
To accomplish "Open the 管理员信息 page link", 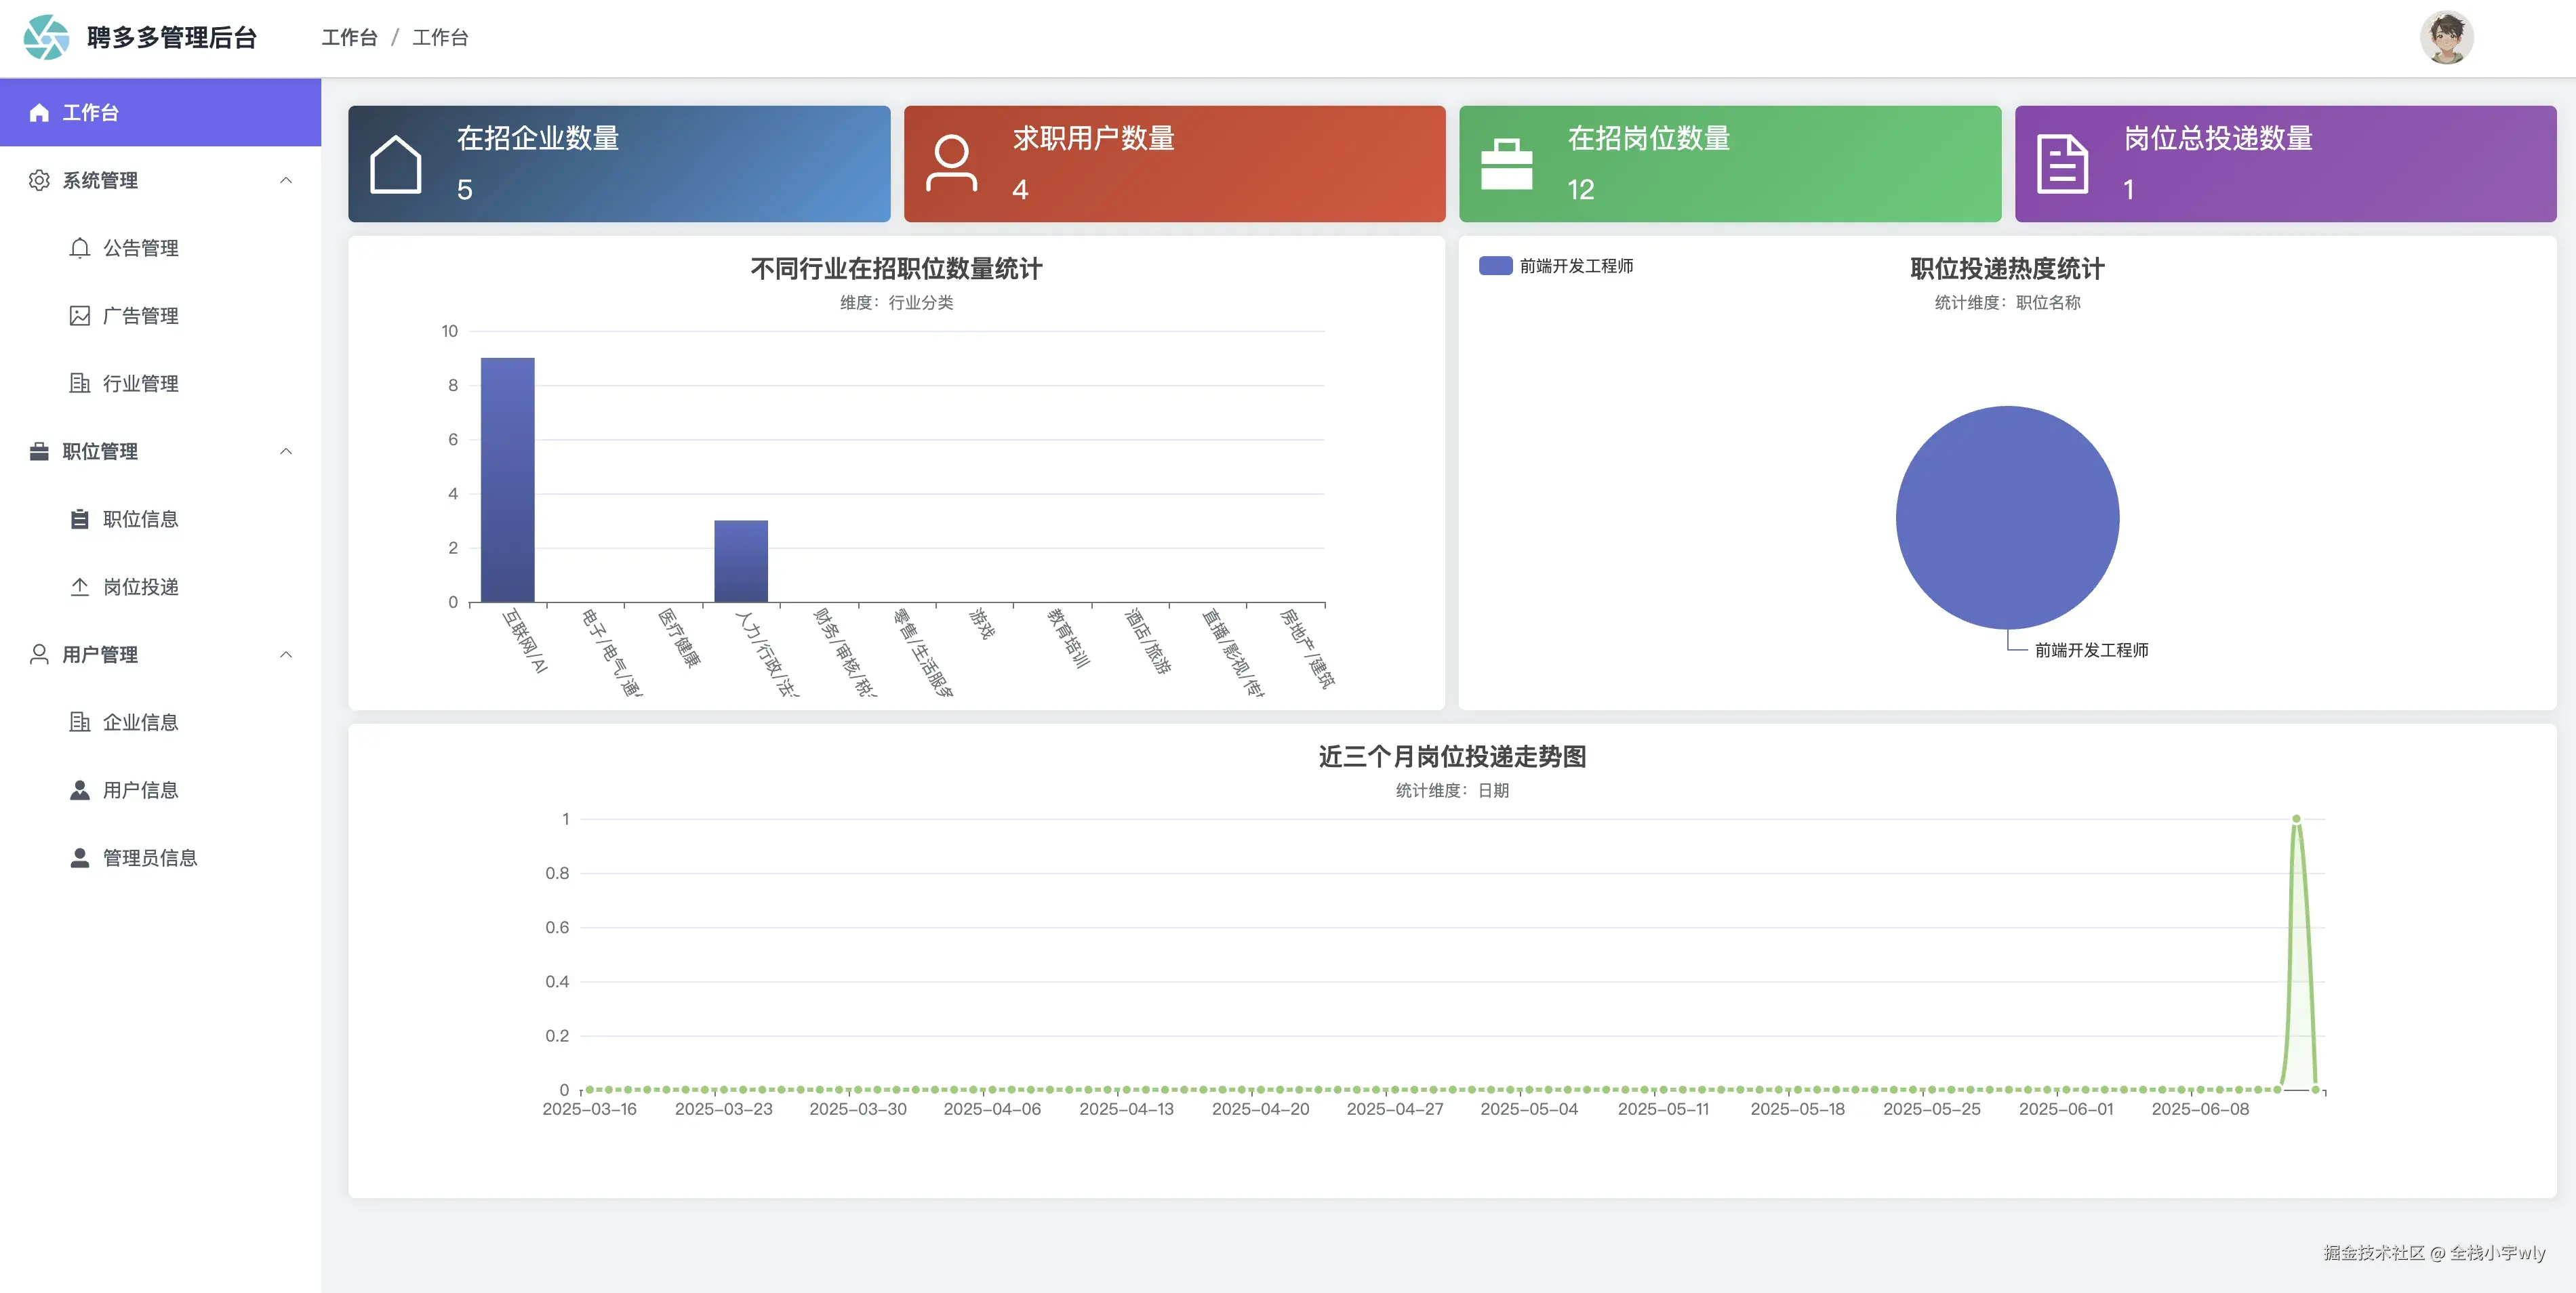I will (150, 858).
